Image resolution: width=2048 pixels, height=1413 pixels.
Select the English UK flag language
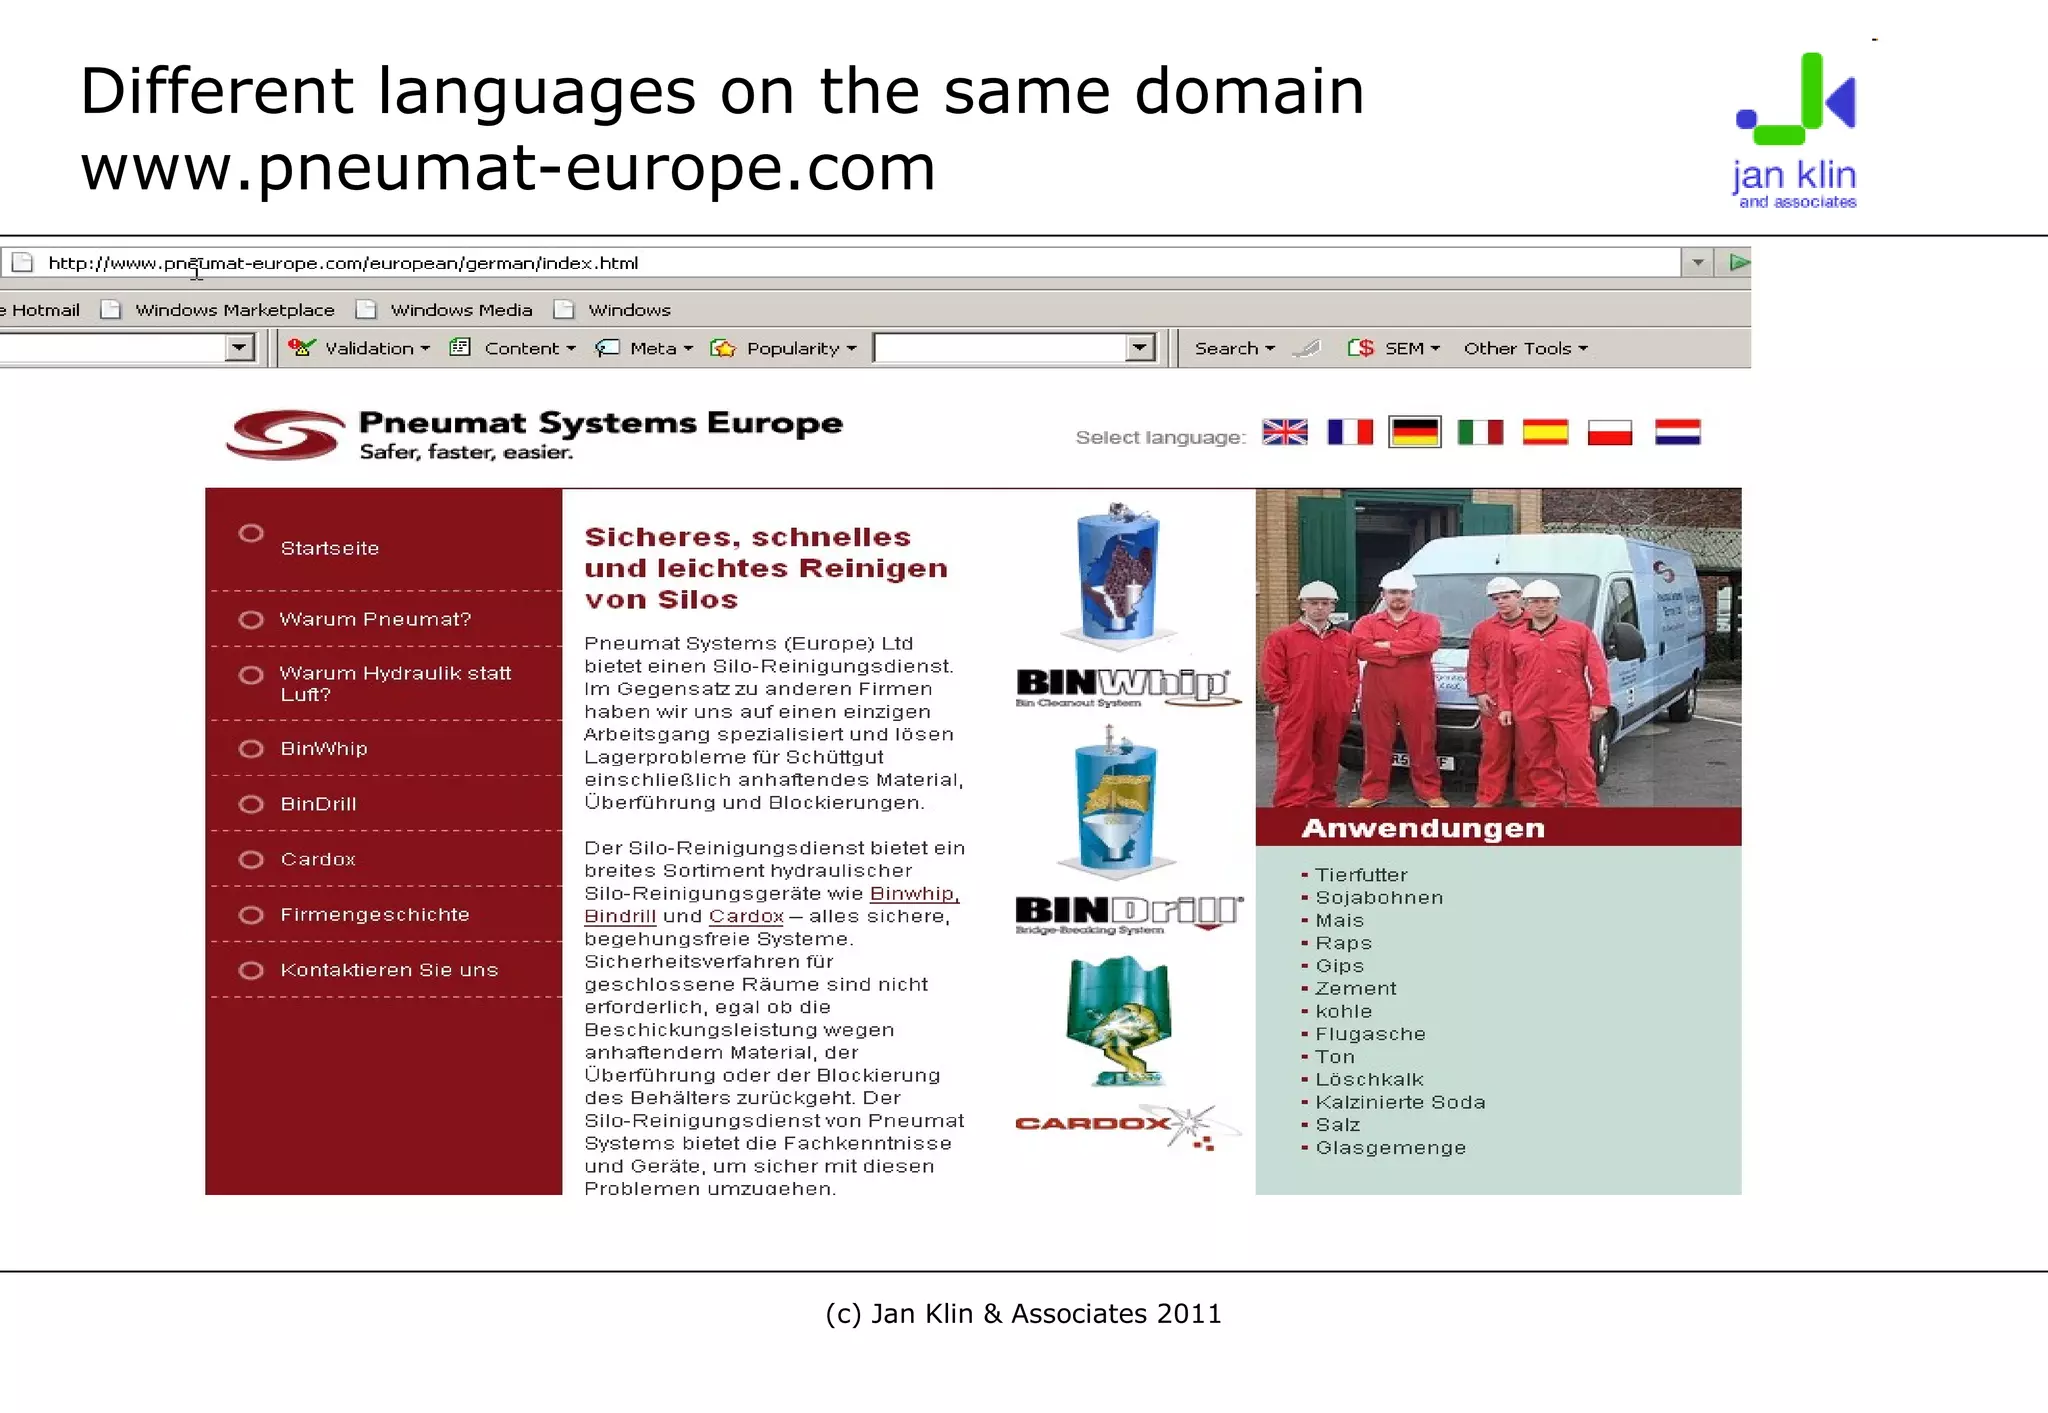[1284, 432]
